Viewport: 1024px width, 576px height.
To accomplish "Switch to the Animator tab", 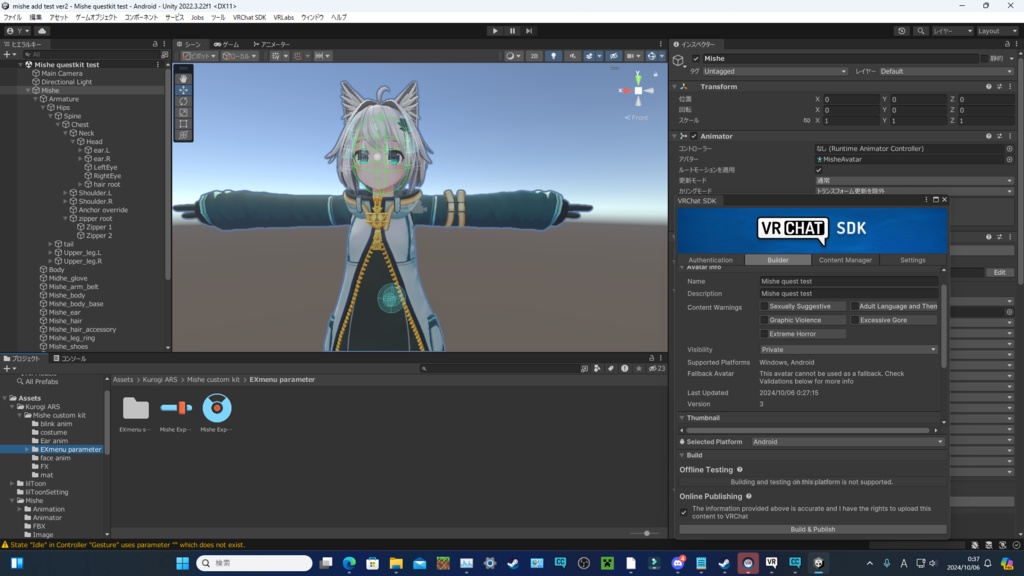I will click(271, 44).
